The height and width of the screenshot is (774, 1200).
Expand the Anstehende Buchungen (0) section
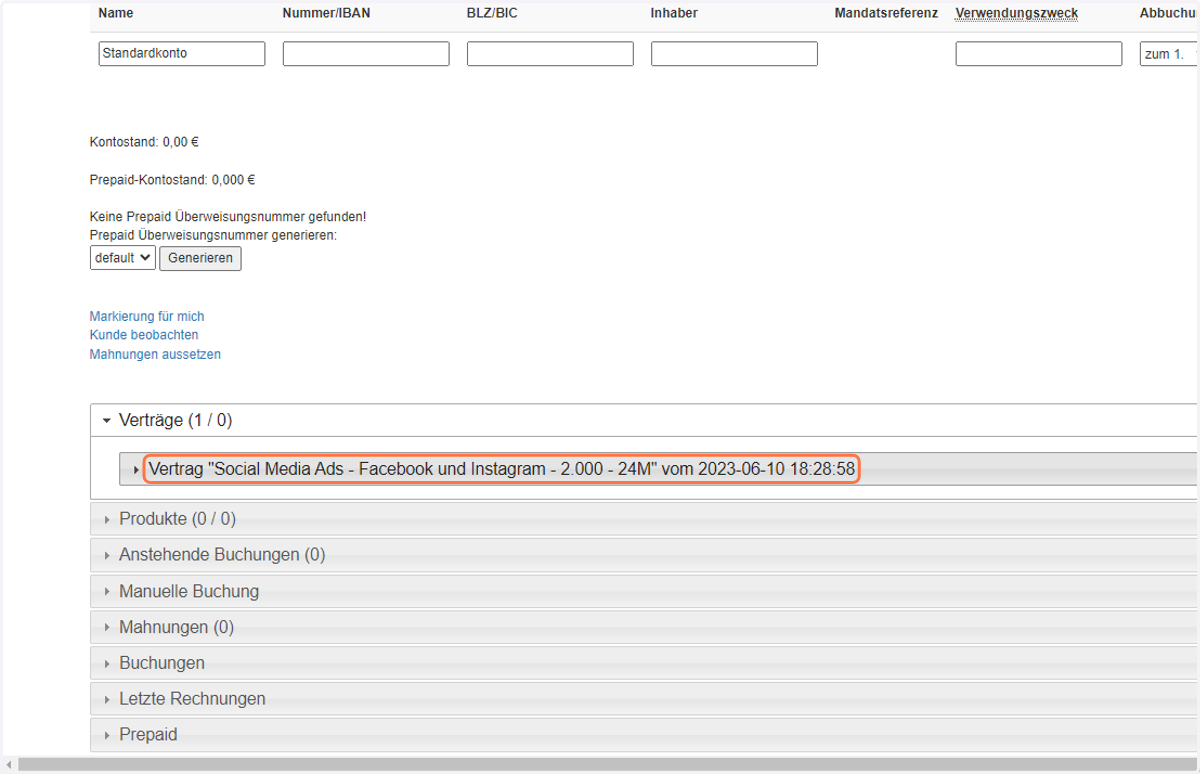coord(645,555)
